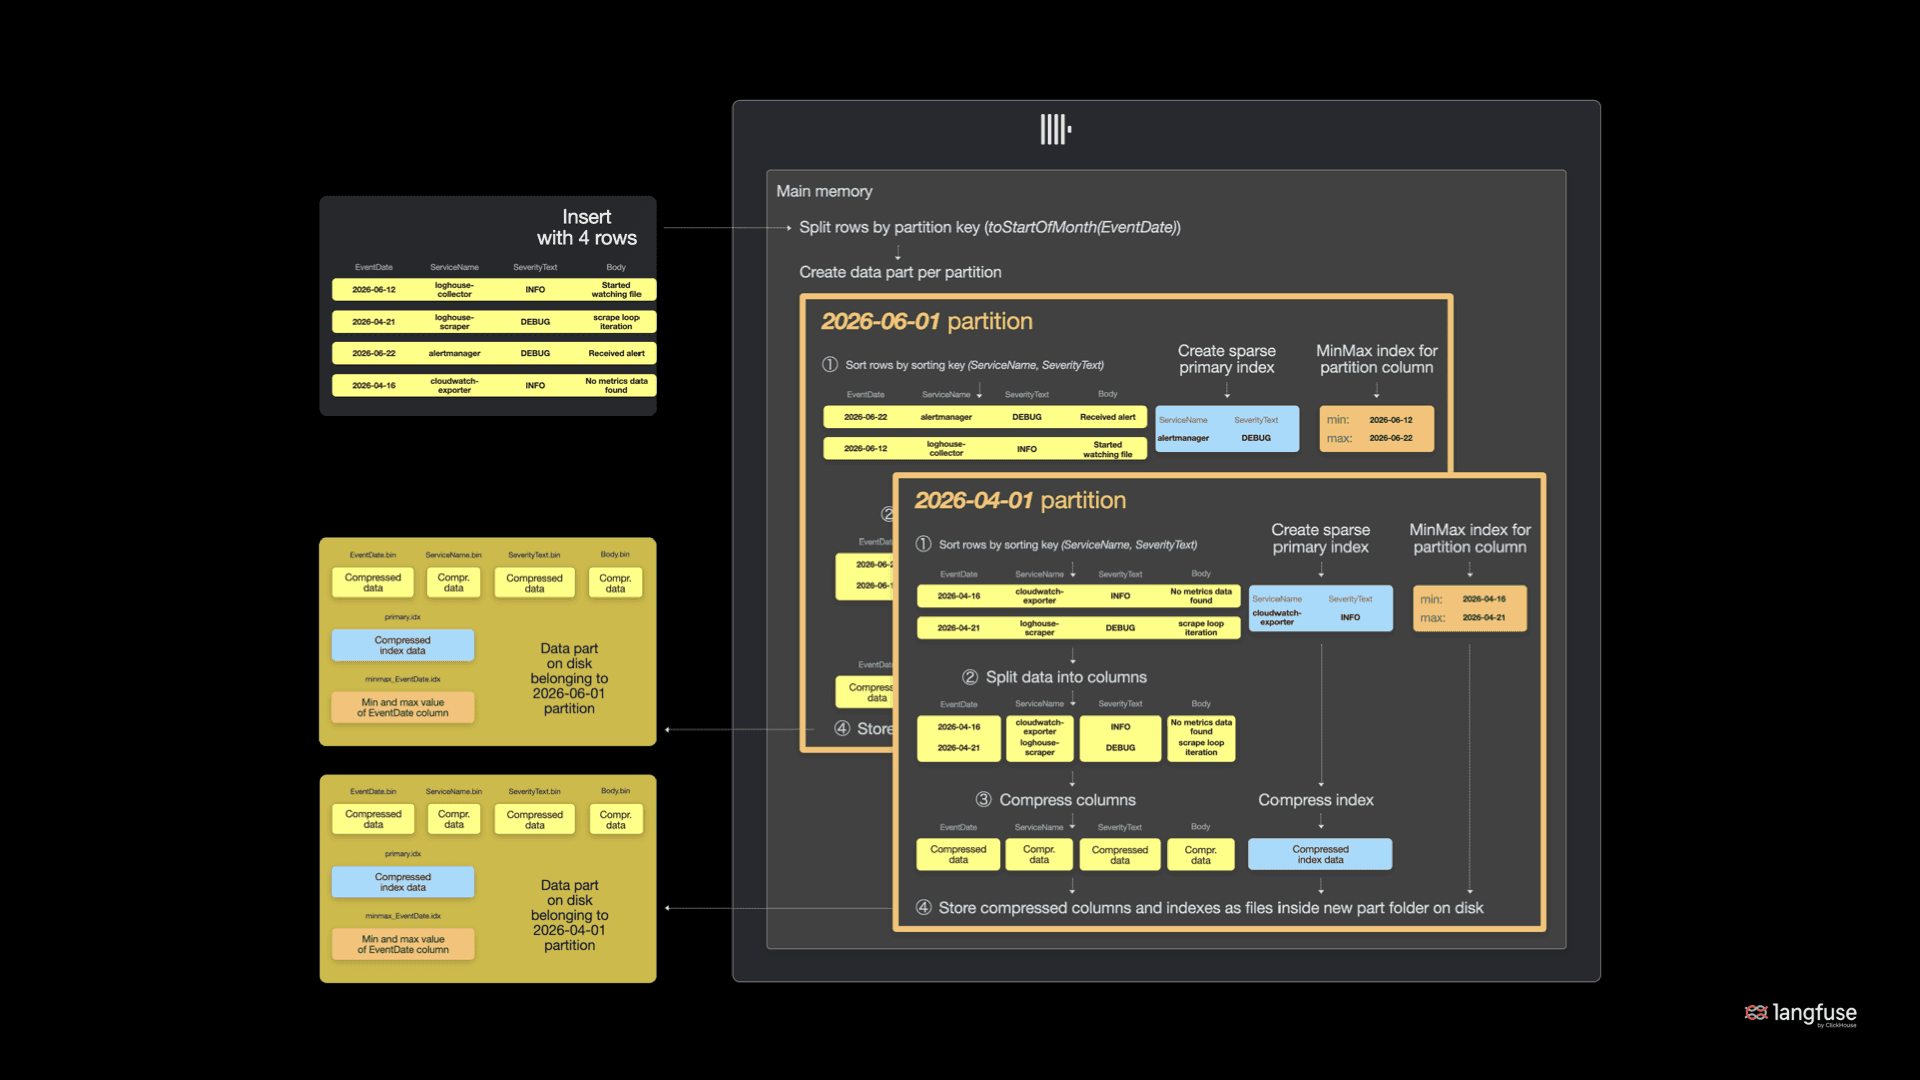The height and width of the screenshot is (1080, 1920).
Task: Select the 2026-06-12 loghouse-collector insert row
Action: tap(494, 290)
